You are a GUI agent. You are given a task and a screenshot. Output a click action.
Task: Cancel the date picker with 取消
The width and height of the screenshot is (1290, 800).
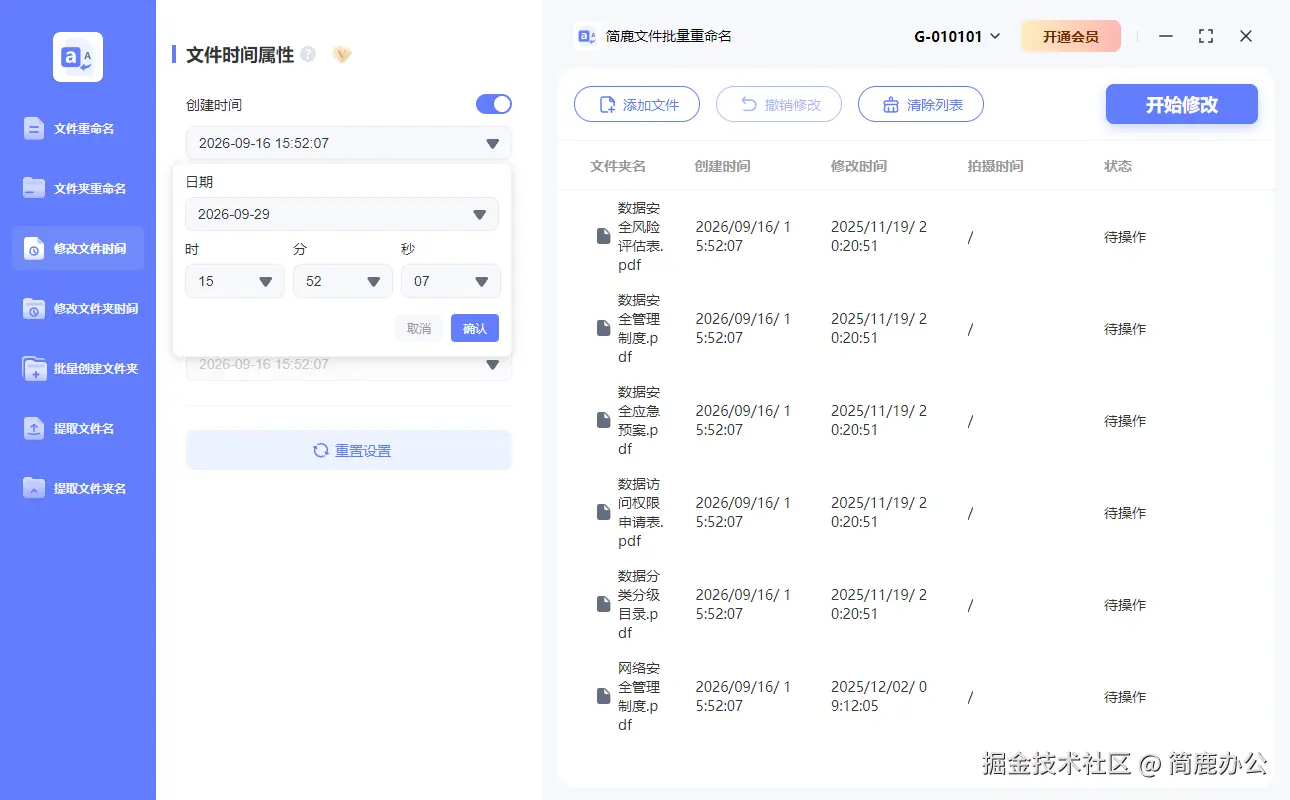419,328
